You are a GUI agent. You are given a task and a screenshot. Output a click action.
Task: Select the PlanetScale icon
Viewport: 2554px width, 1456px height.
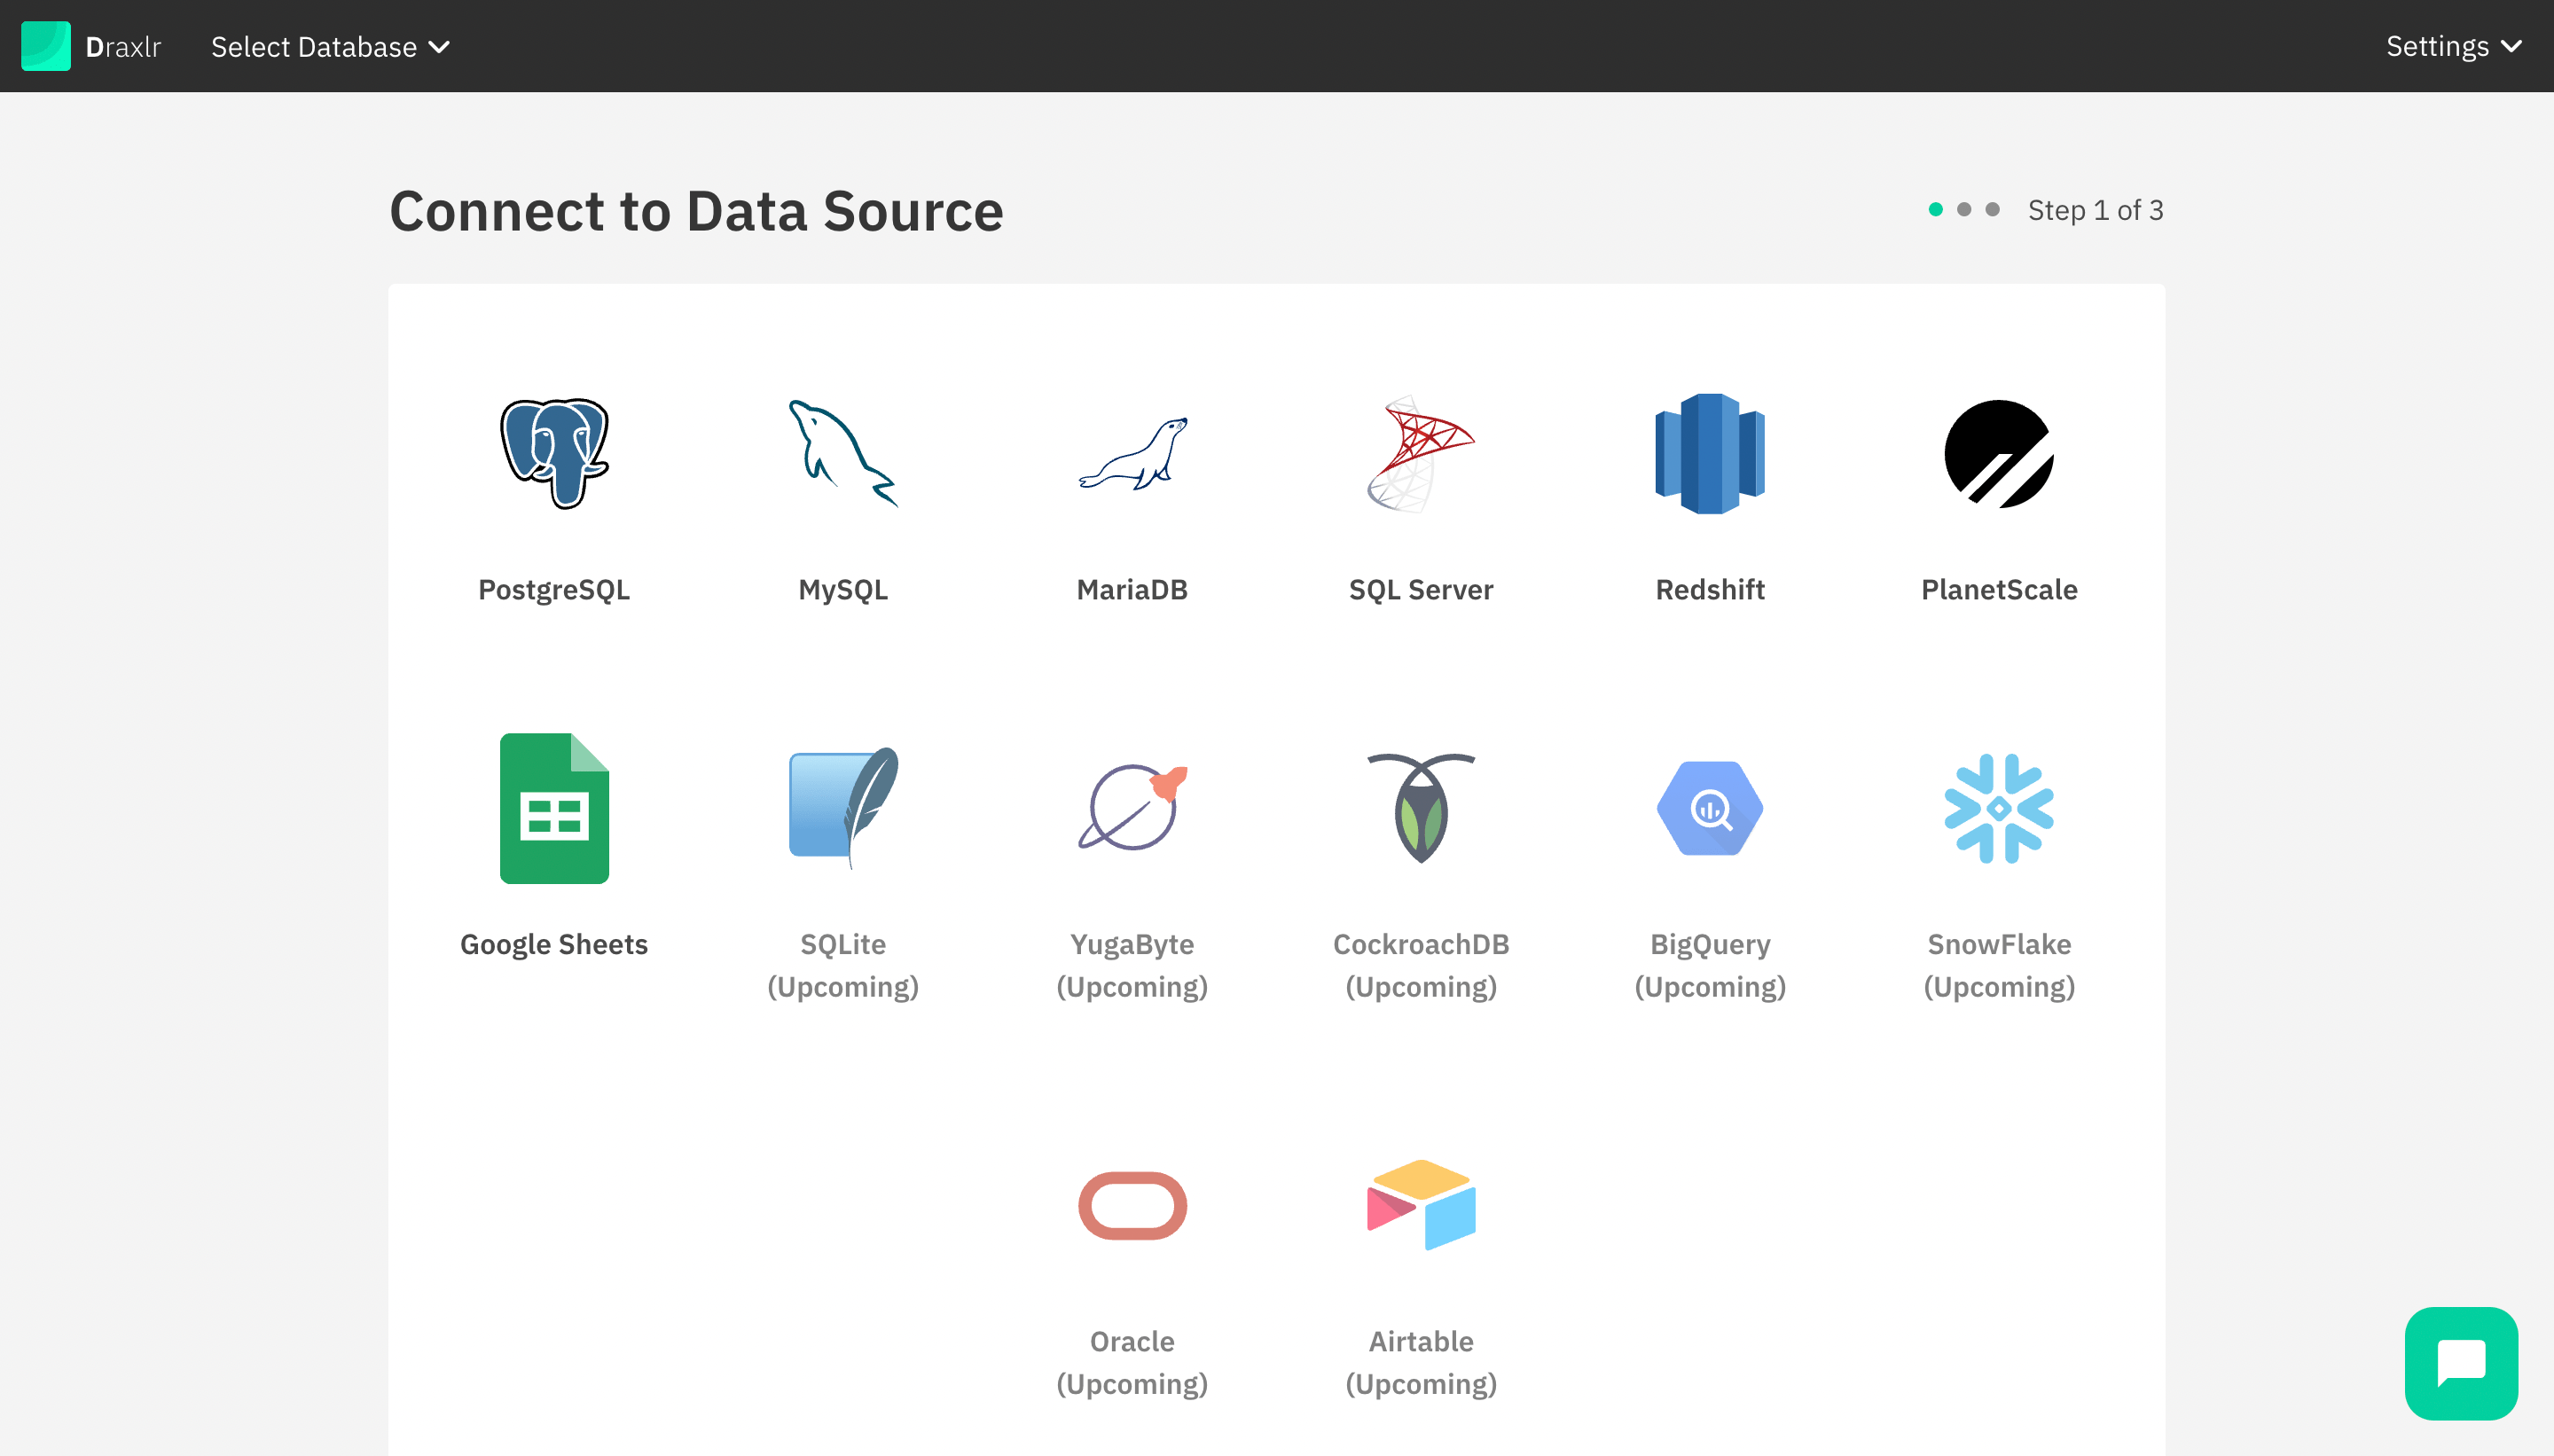click(x=1999, y=453)
